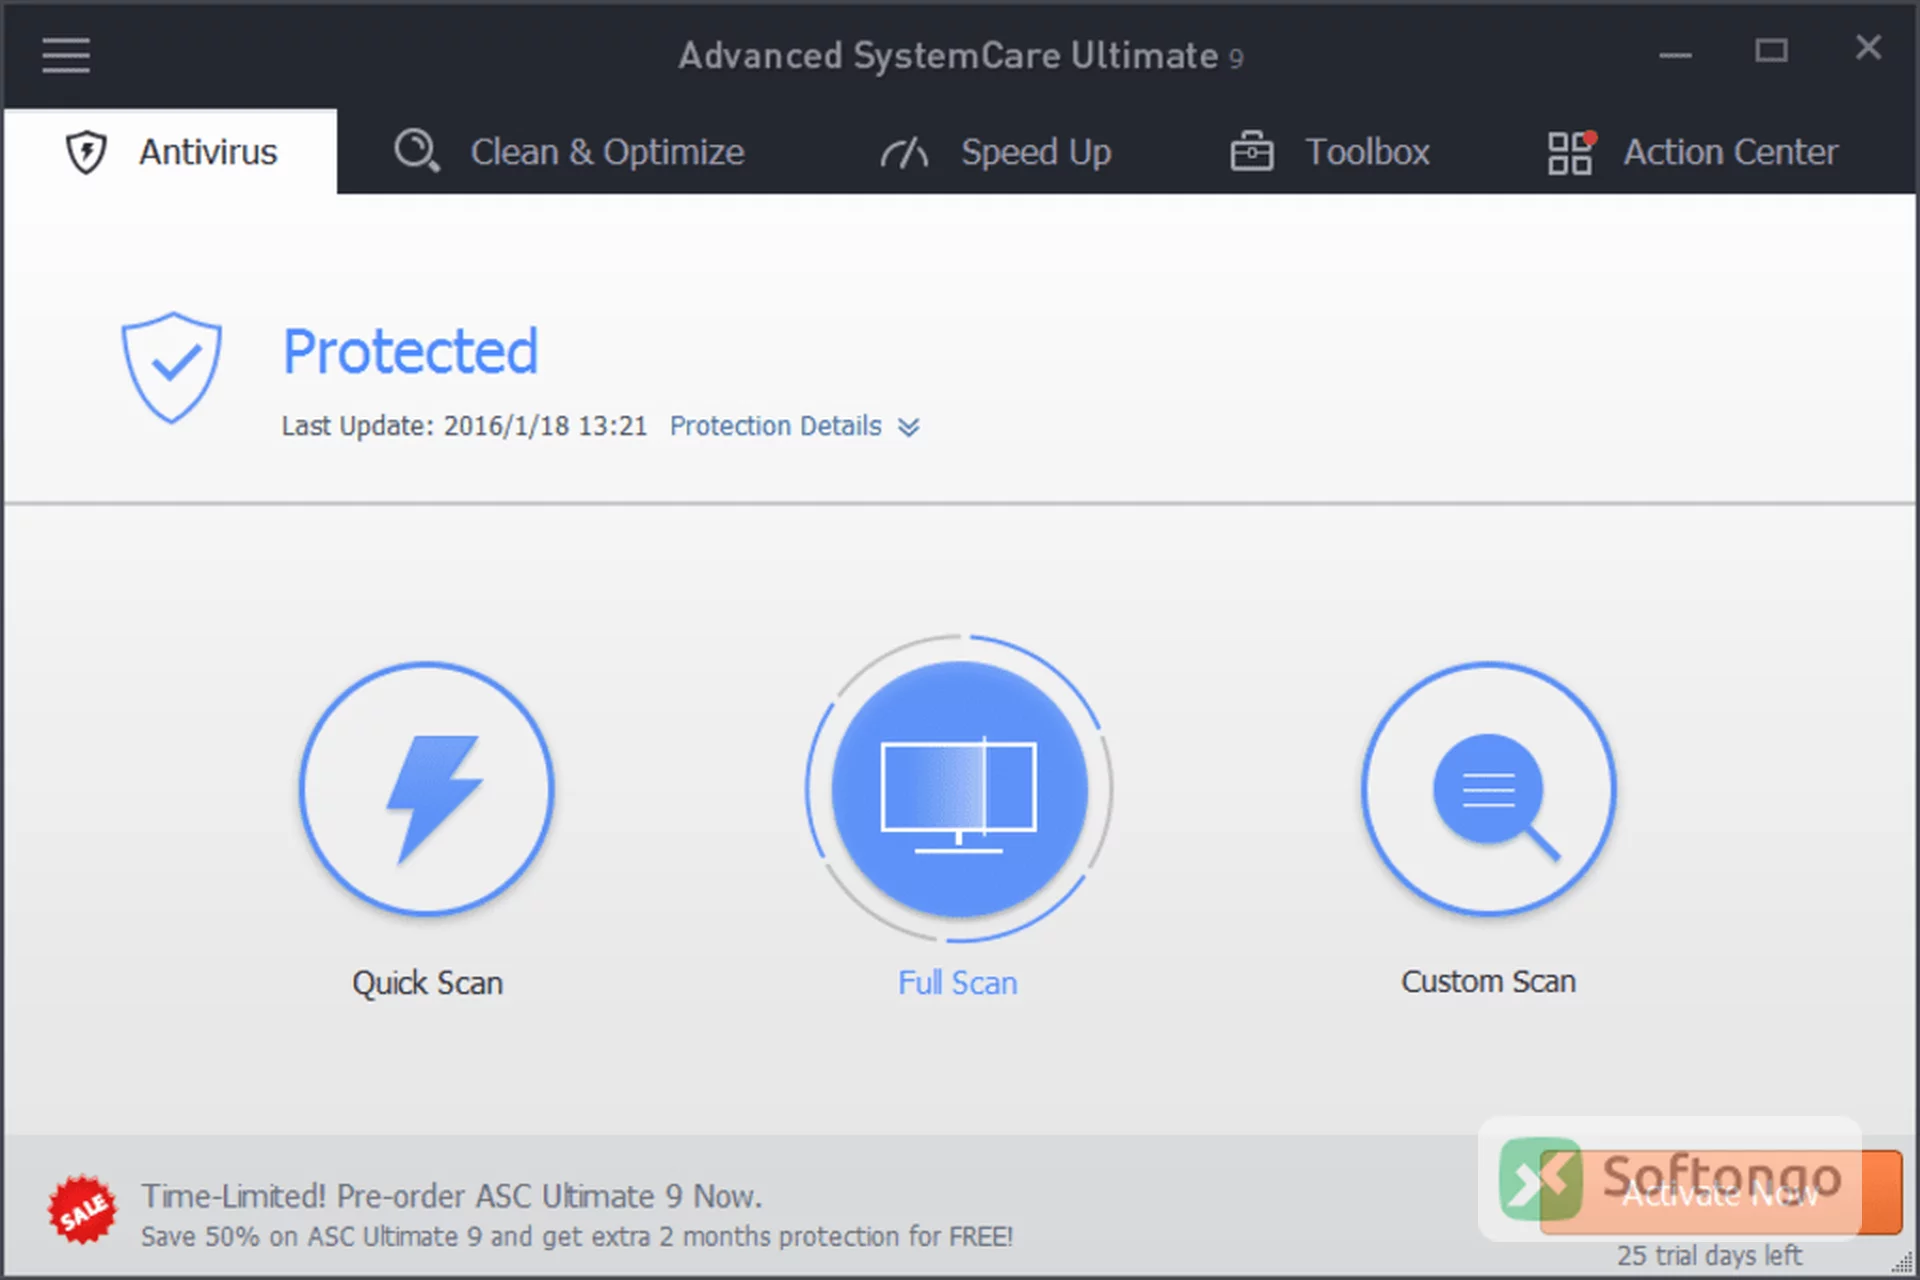Screen dimensions: 1920x1280
Task: Expand the Protection Details chevron
Action: pyautogui.click(x=909, y=427)
